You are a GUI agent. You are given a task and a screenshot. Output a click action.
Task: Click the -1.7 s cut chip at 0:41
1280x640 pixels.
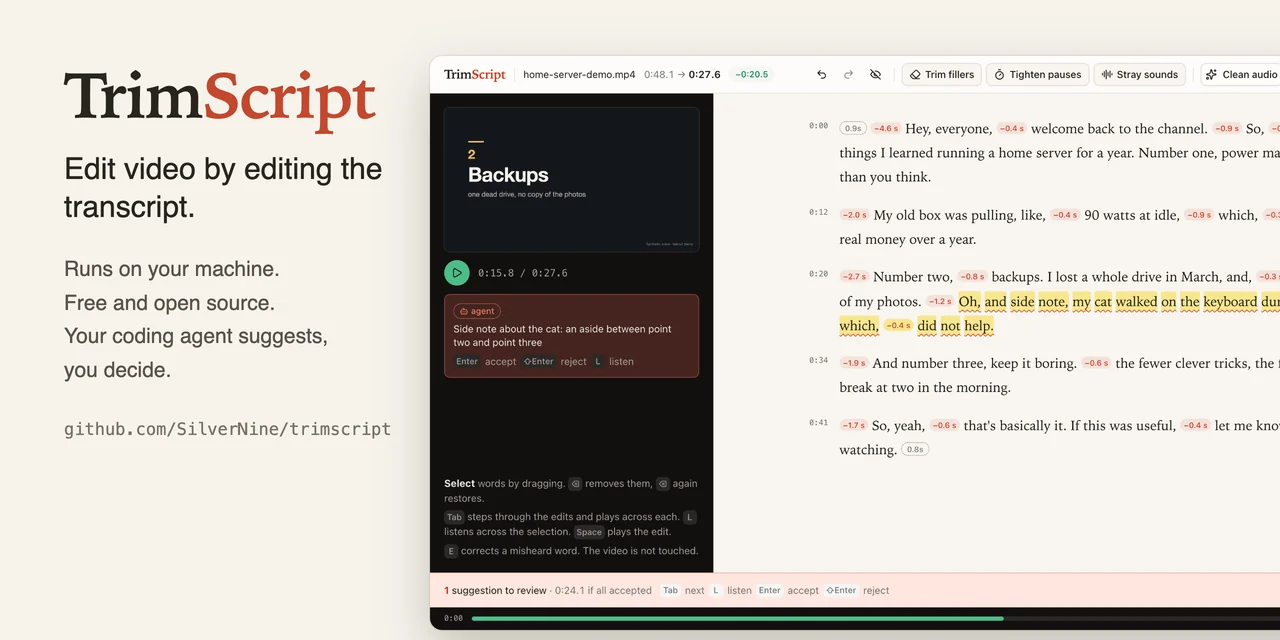point(853,425)
